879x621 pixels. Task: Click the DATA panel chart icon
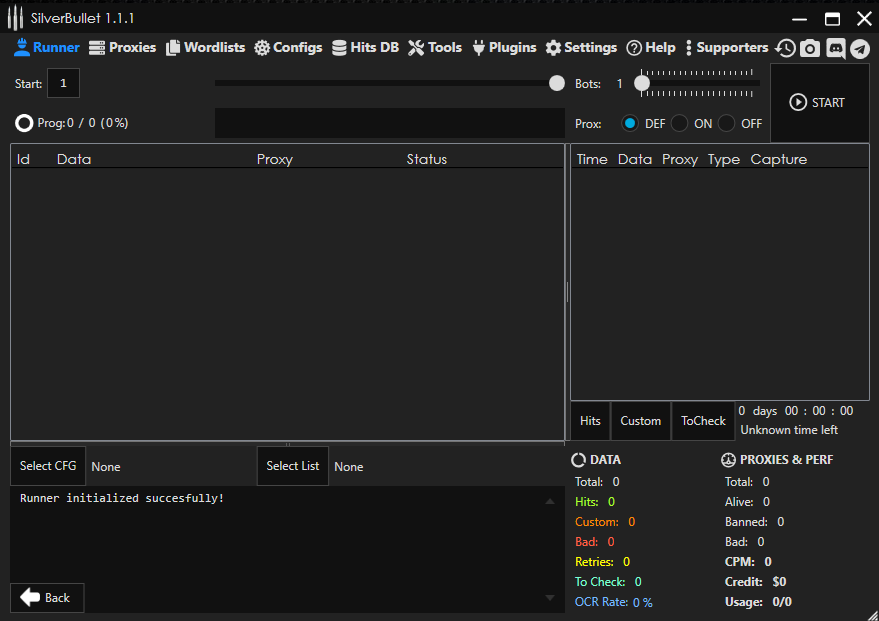tap(578, 460)
